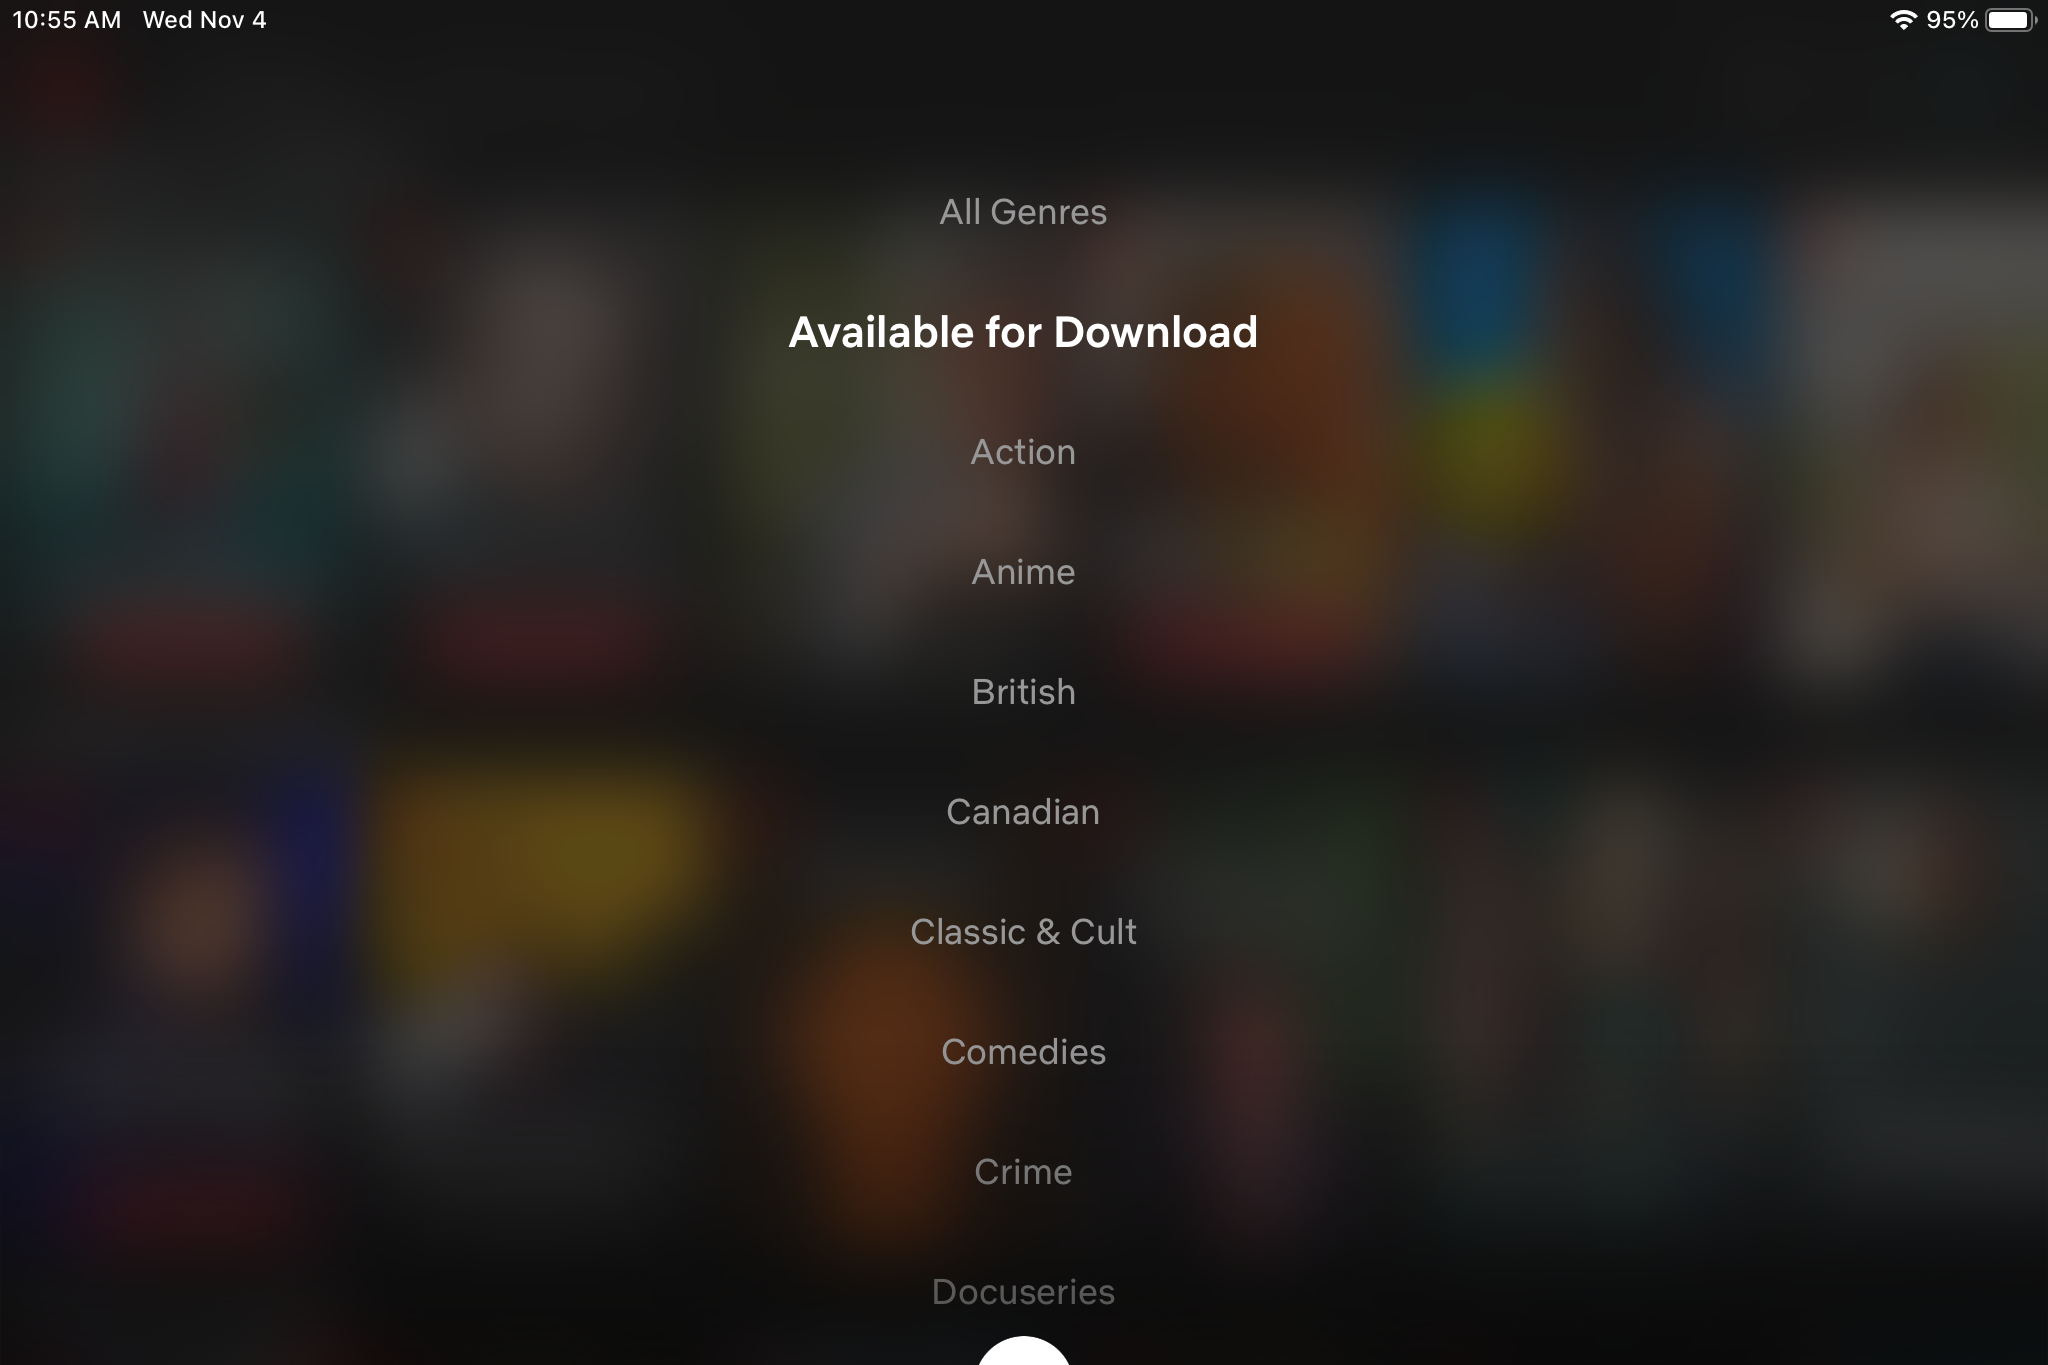
Task: Select Classic & Cult genre
Action: [1023, 931]
